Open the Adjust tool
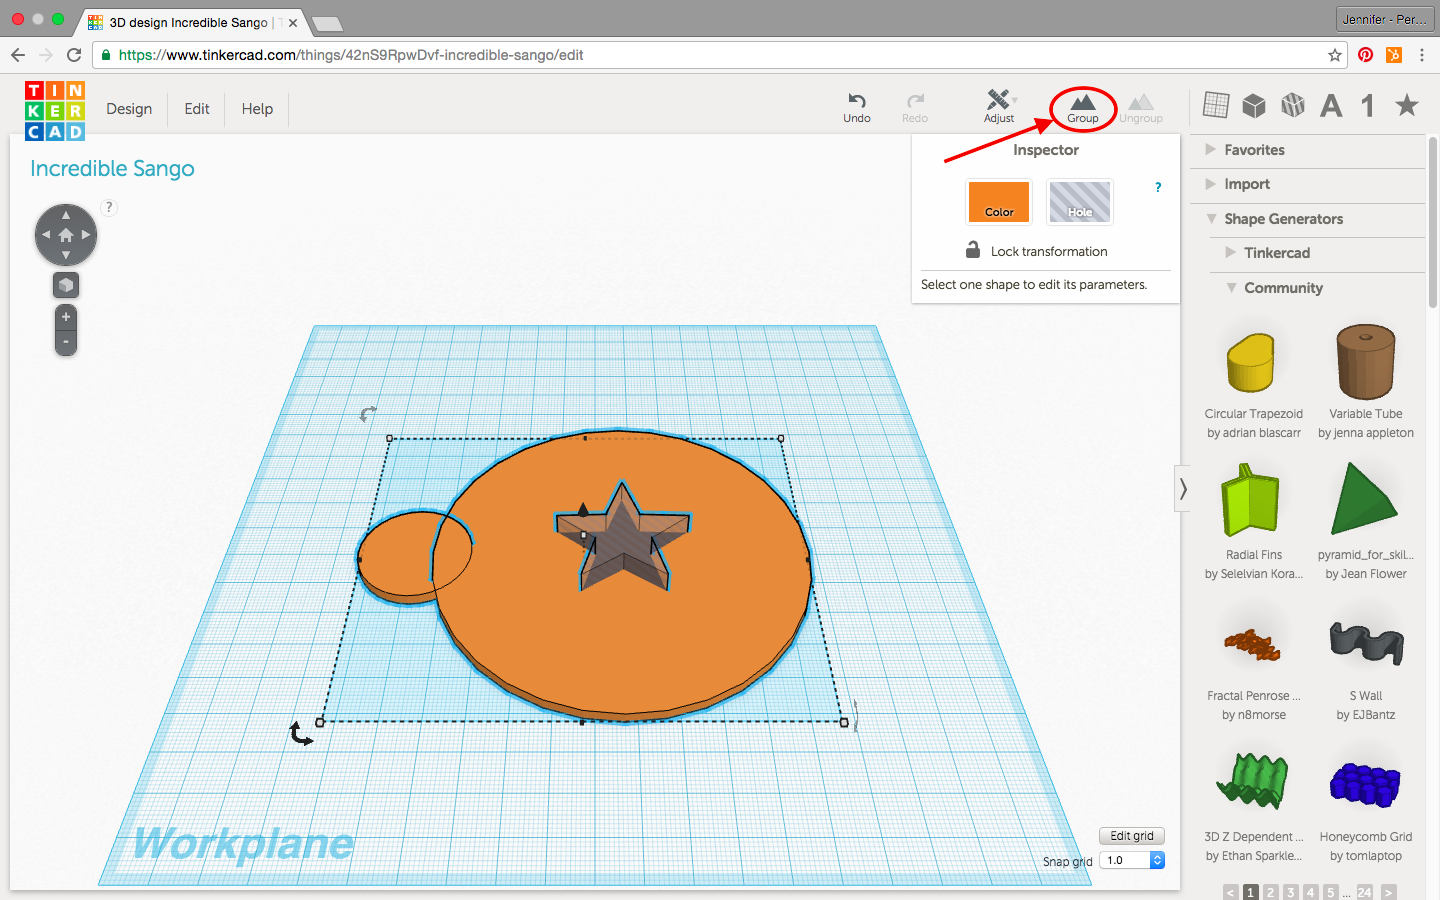1440x900 pixels. (999, 107)
